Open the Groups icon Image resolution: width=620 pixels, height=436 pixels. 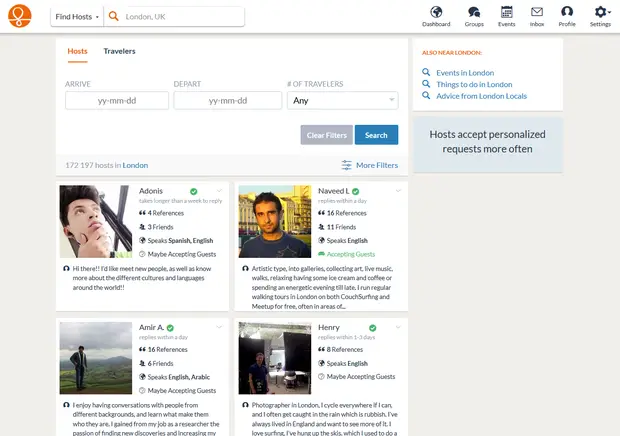pyautogui.click(x=474, y=12)
